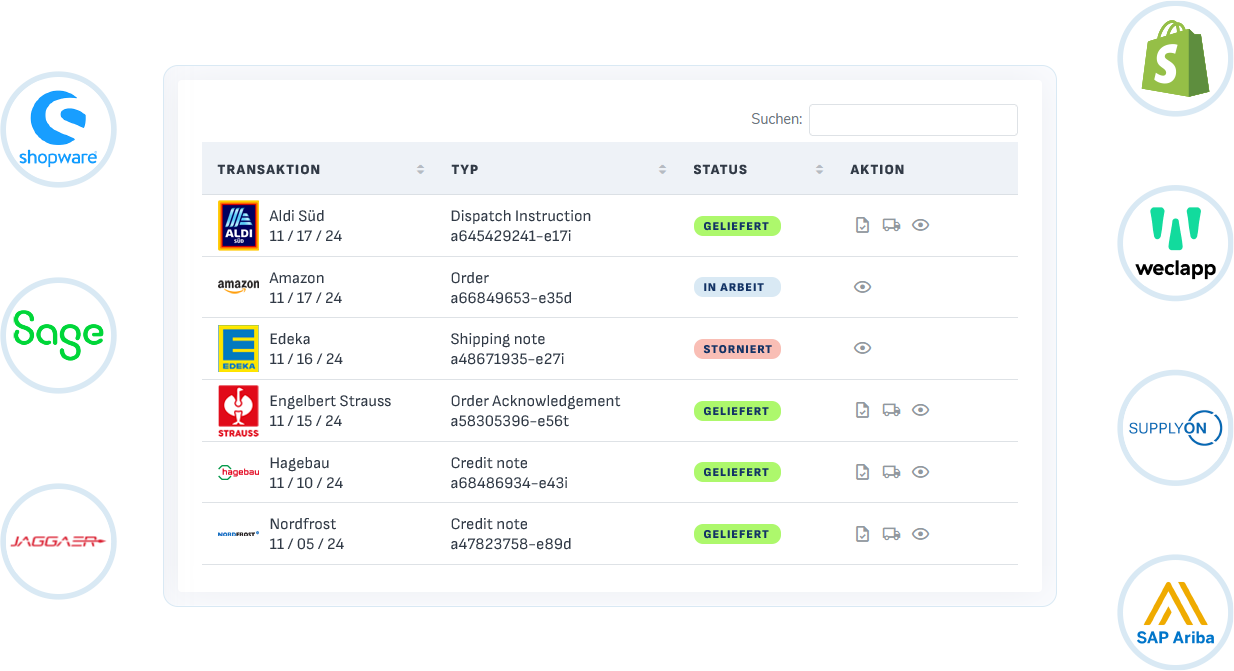Image resolution: width=1234 pixels, height=671 pixels.
Task: Click truck icon in Nordfrost row
Action: (891, 534)
